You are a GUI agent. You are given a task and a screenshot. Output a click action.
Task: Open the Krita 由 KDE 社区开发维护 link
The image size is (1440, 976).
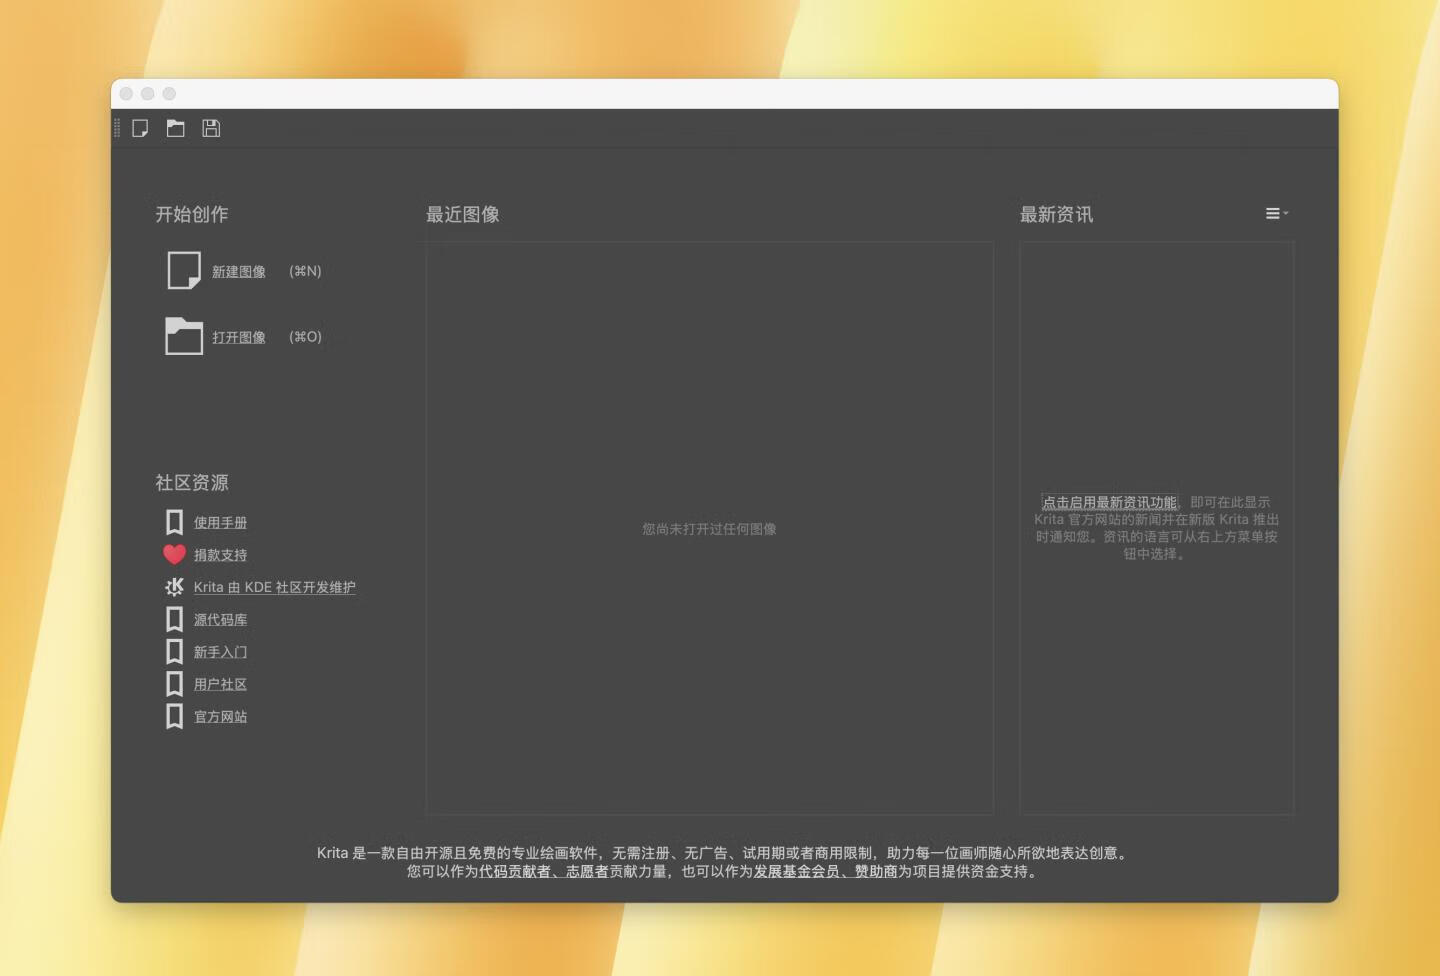pyautogui.click(x=275, y=588)
